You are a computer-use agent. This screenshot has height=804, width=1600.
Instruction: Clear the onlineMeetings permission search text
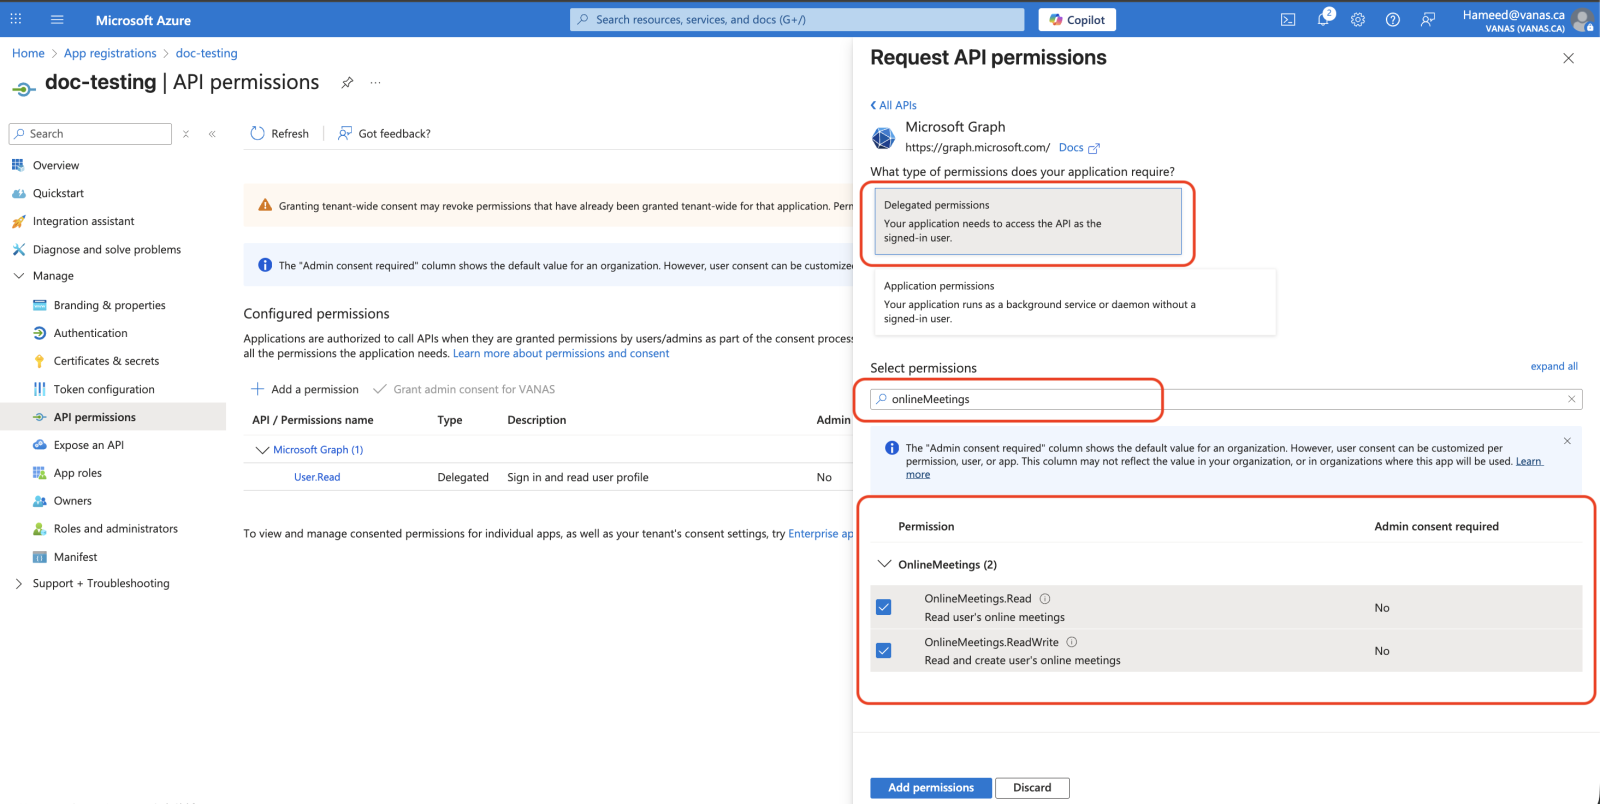[x=1571, y=399]
